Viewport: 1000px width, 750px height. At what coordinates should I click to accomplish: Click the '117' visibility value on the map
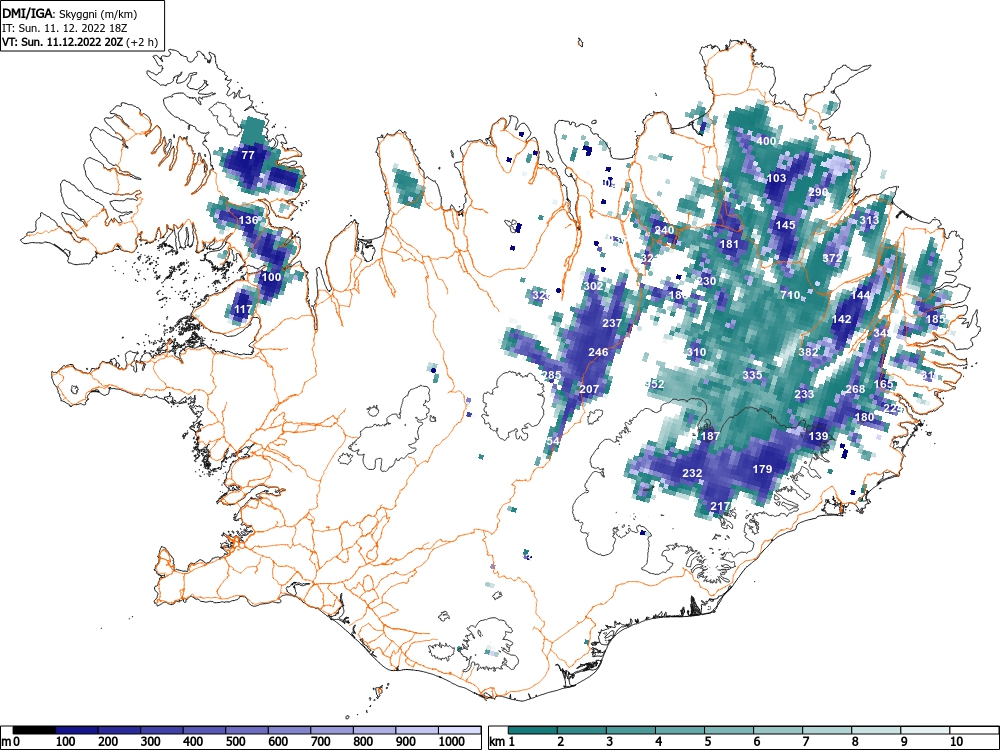click(x=243, y=309)
